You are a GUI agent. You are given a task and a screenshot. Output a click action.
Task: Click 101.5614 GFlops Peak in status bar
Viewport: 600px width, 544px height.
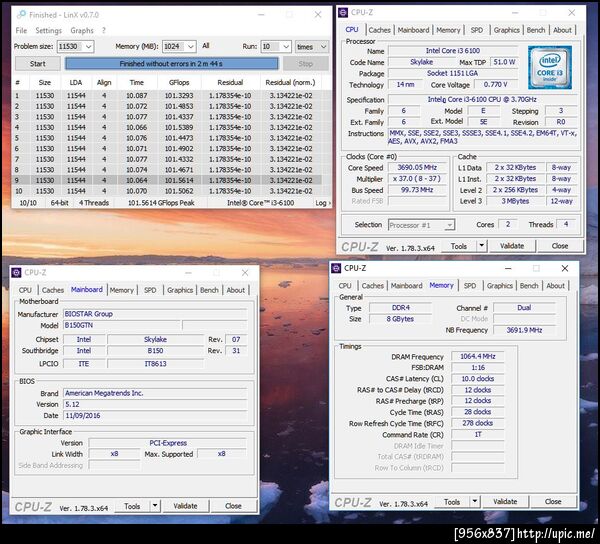click(x=161, y=203)
